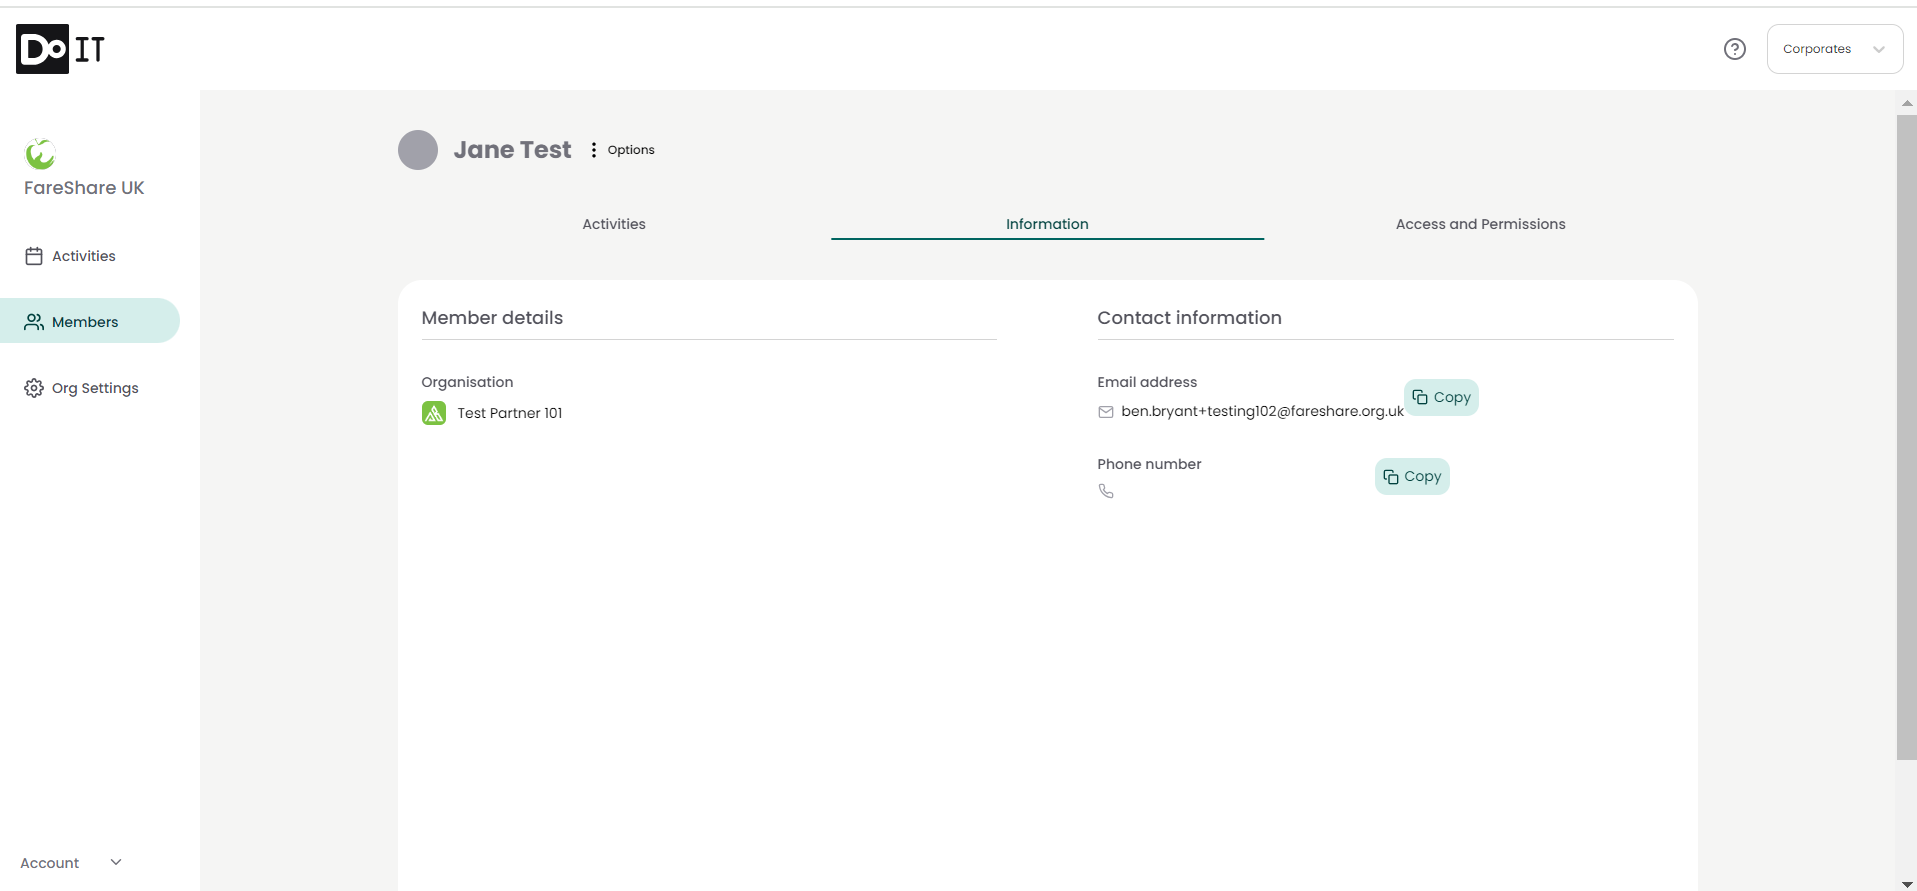Click the Test Partner 101 organisation icon
1917x891 pixels.
pyautogui.click(x=434, y=413)
